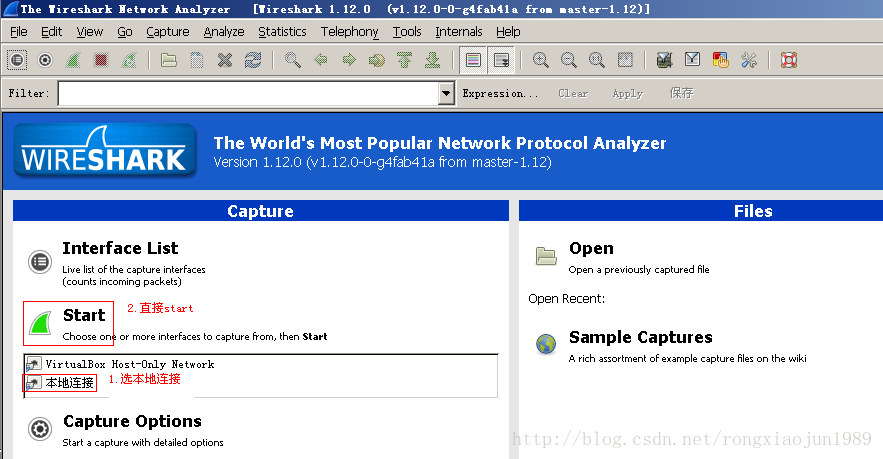Click the Sample Captures globe icon

546,344
